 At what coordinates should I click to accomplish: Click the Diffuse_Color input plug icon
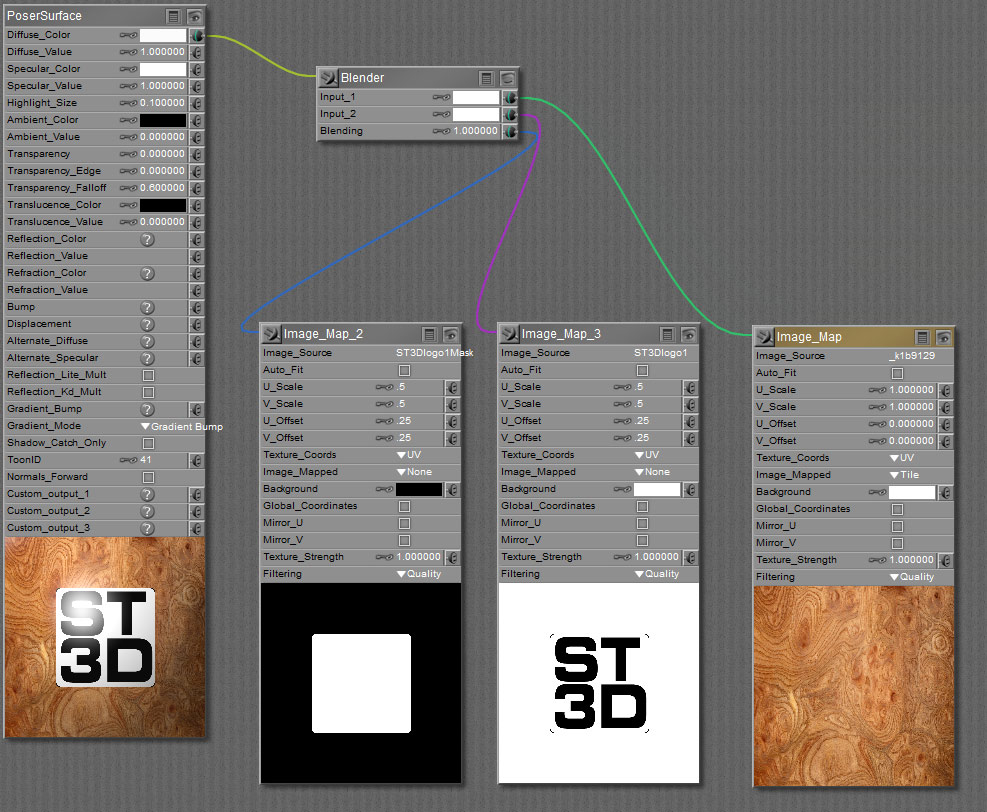click(x=196, y=36)
